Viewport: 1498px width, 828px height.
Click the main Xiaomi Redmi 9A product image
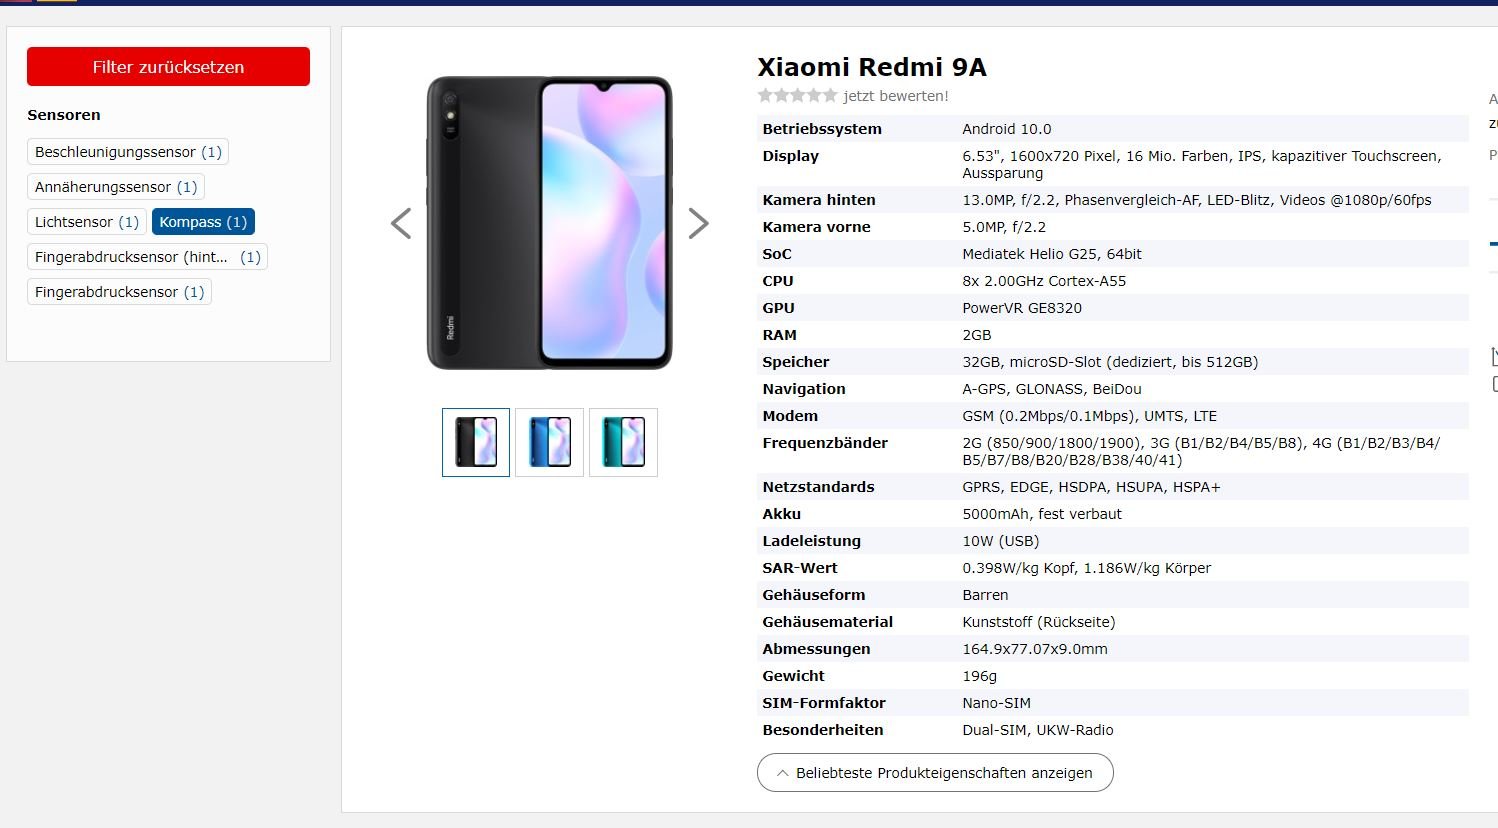coord(549,223)
